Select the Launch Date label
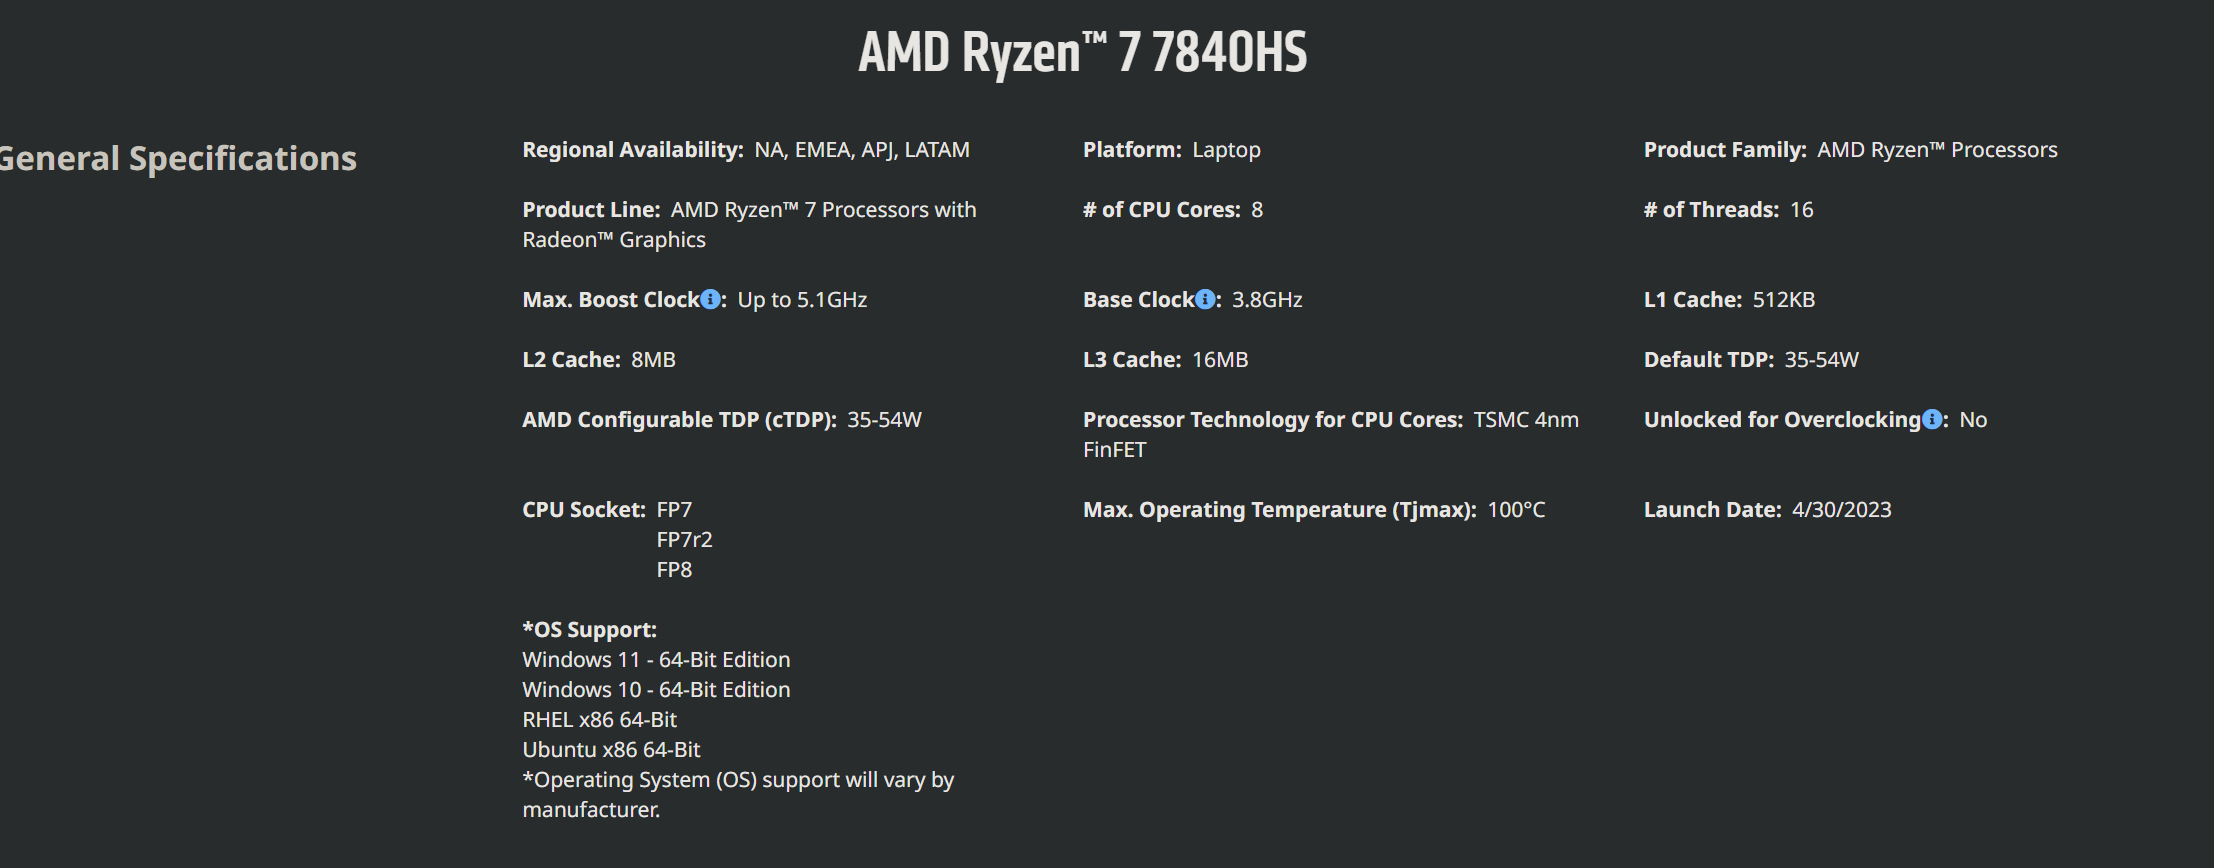Viewport: 2214px width, 868px height. tap(1712, 510)
